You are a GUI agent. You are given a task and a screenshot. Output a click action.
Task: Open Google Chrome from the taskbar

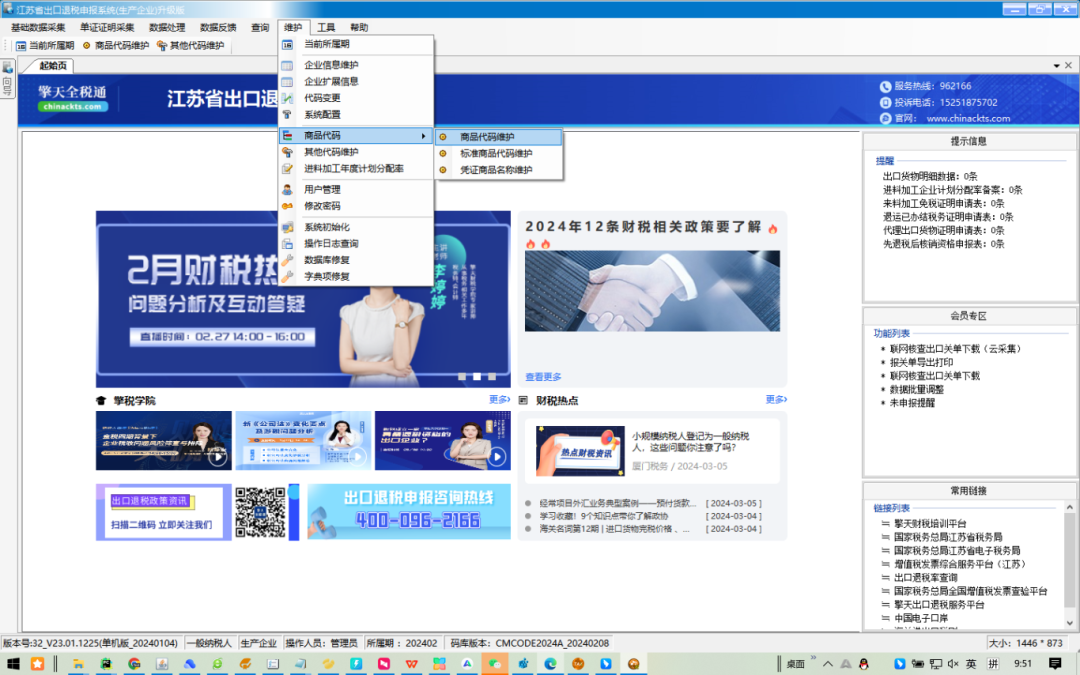134,664
